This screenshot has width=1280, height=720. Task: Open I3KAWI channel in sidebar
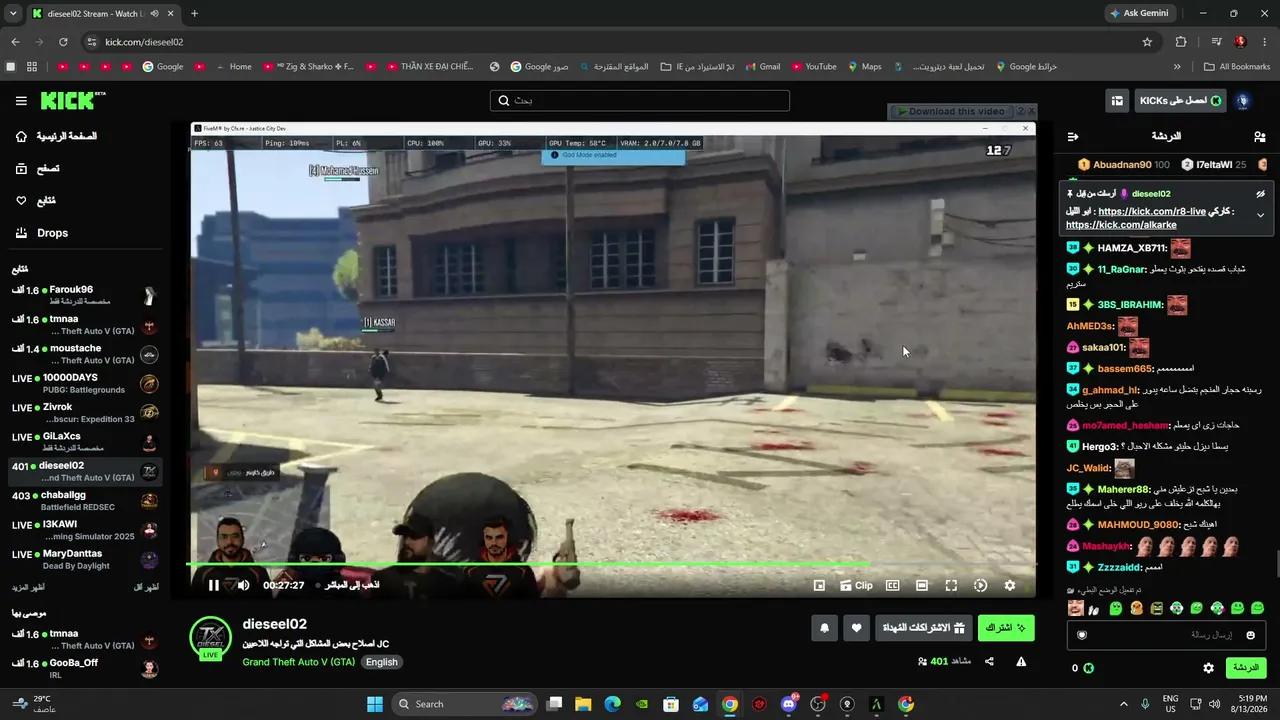click(x=85, y=530)
